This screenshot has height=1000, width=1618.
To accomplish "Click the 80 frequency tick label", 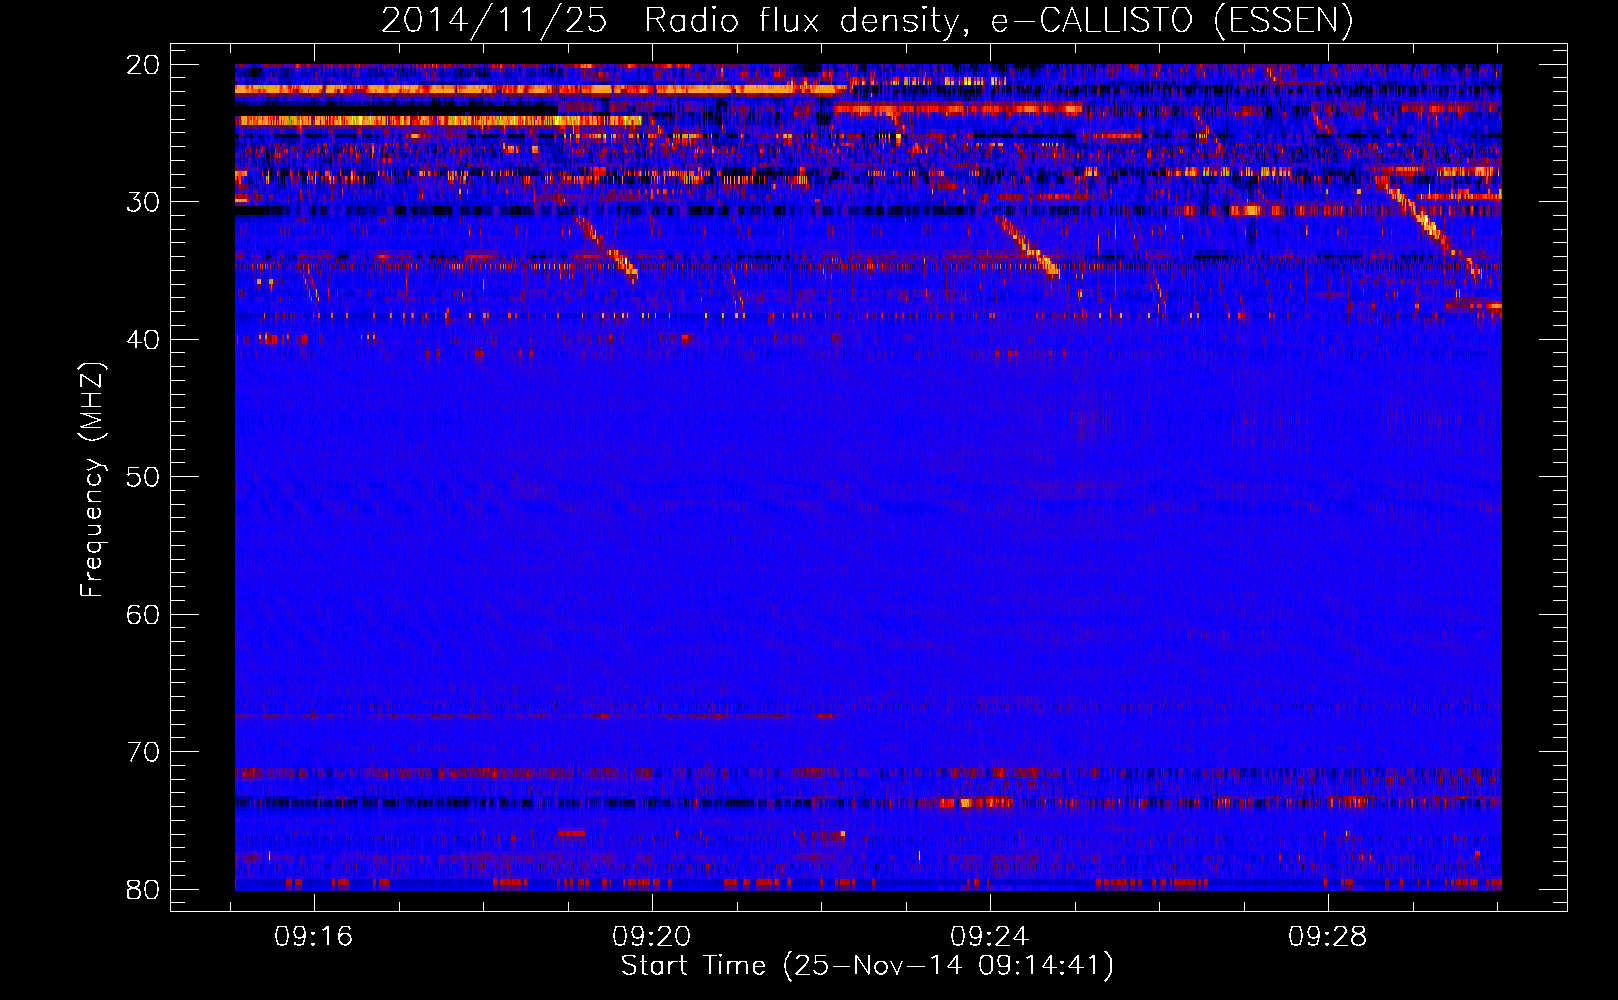I will coord(143,889).
